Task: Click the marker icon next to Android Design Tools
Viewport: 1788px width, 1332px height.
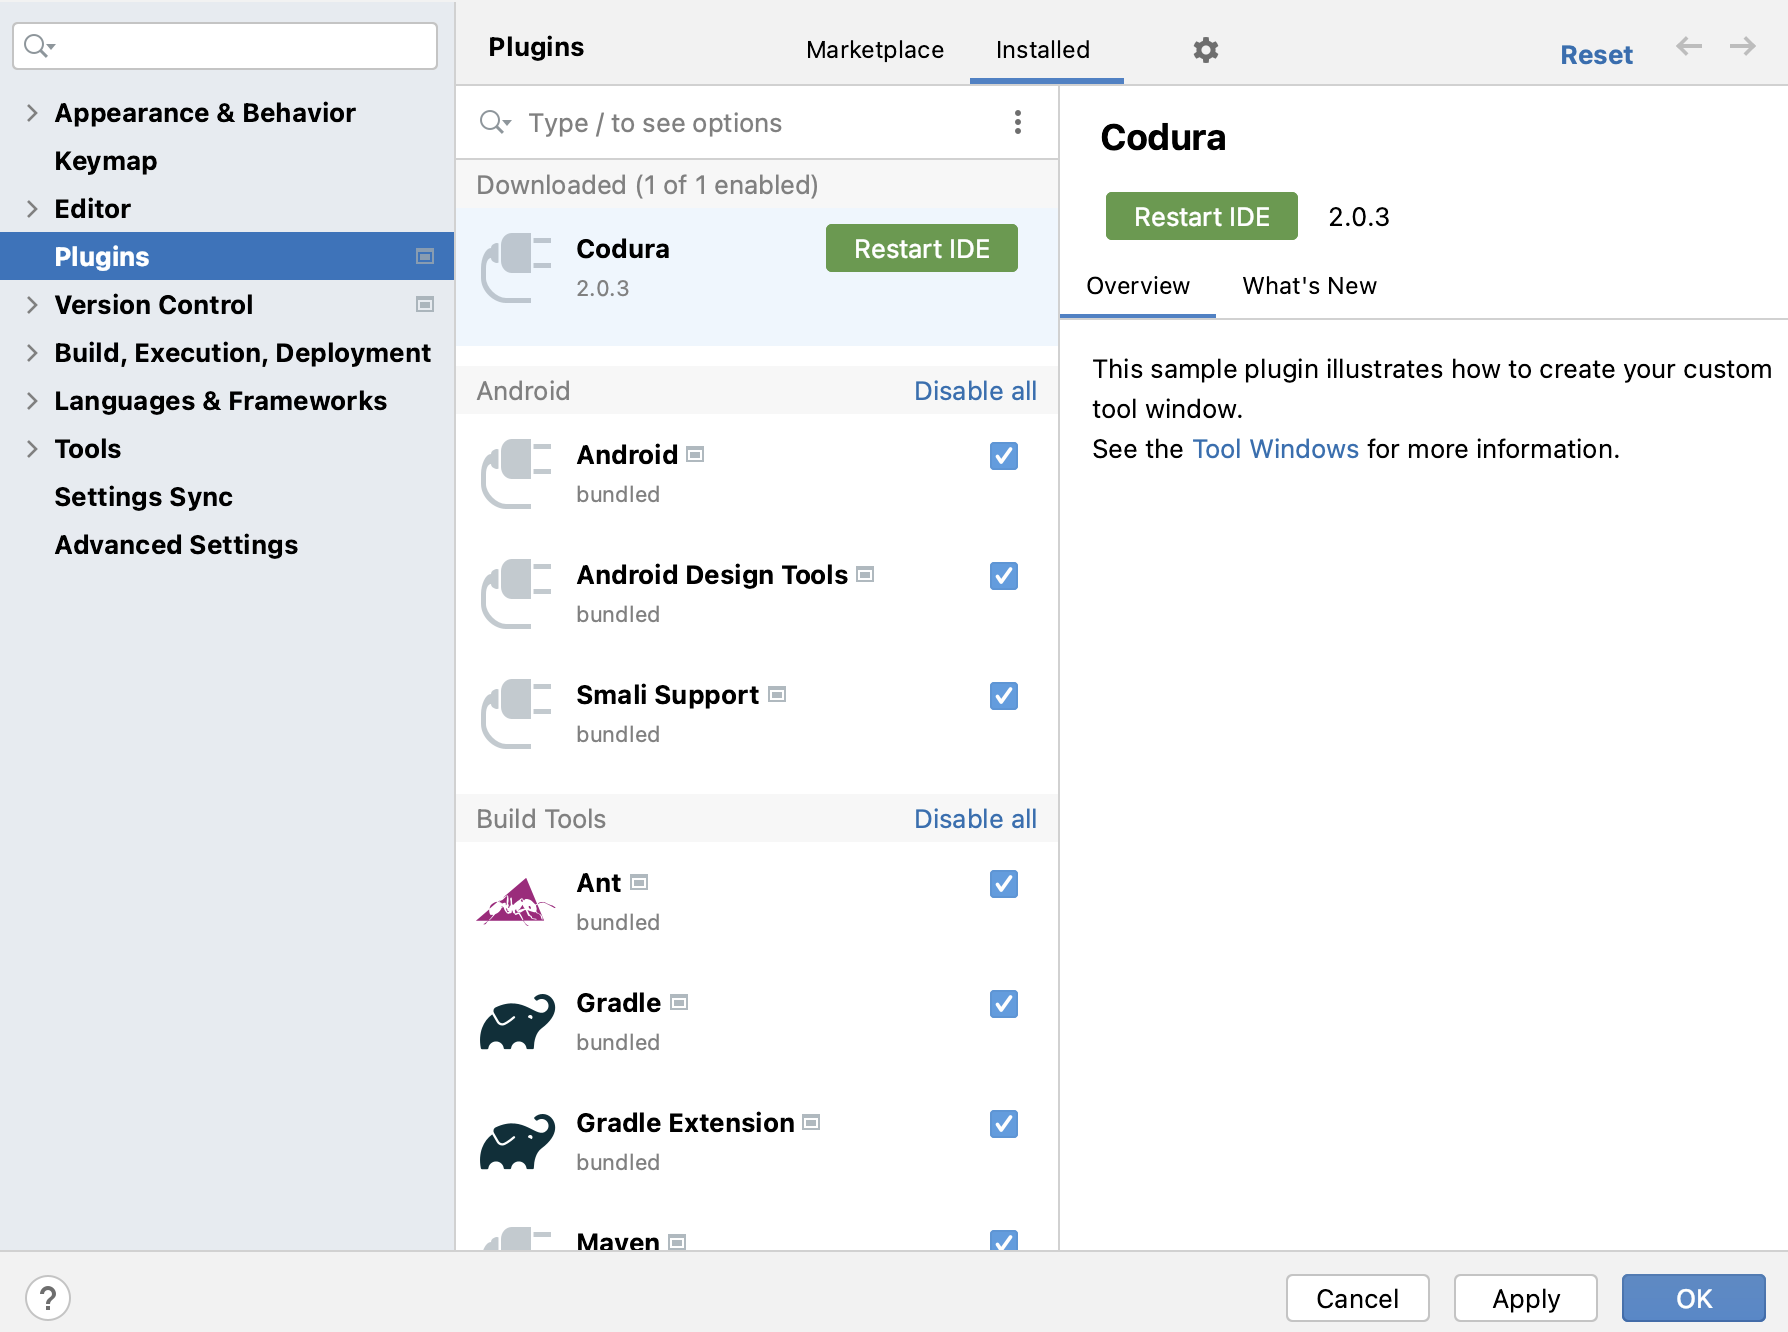Action: (x=866, y=574)
